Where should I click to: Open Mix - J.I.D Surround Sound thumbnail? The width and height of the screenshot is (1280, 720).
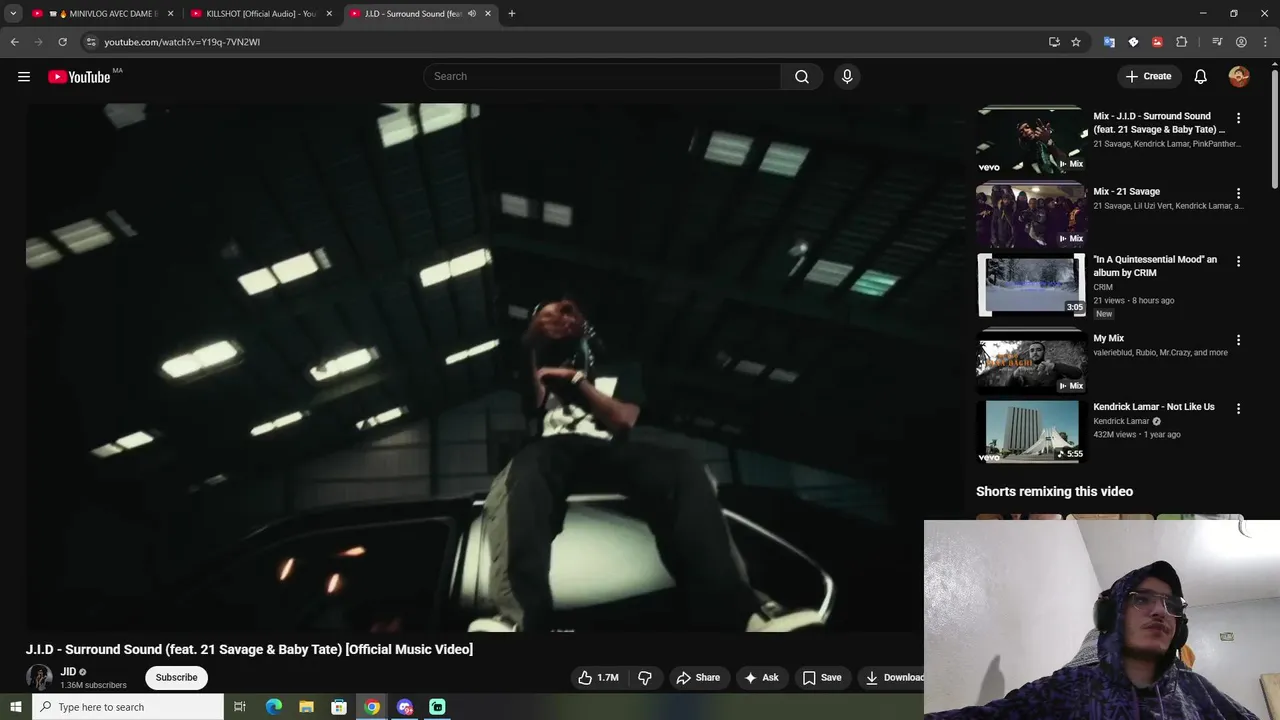pyautogui.click(x=1031, y=139)
